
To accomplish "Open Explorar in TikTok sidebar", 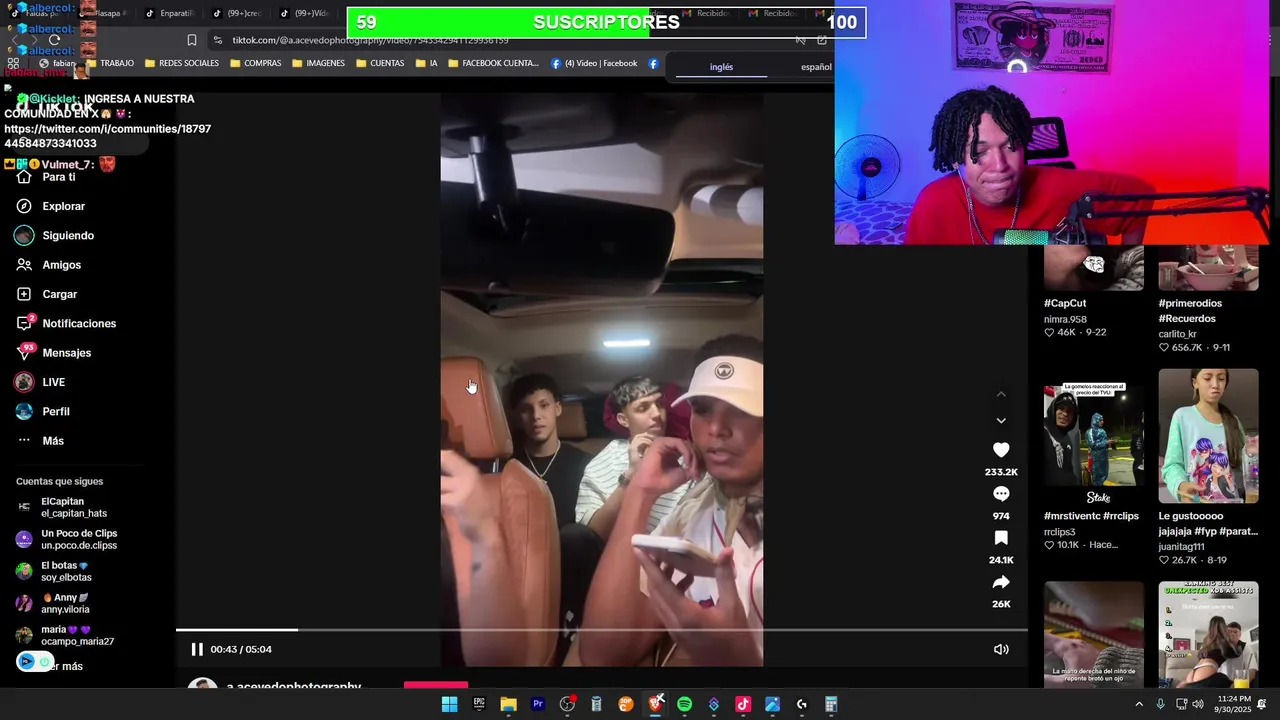I will pyautogui.click(x=51, y=206).
